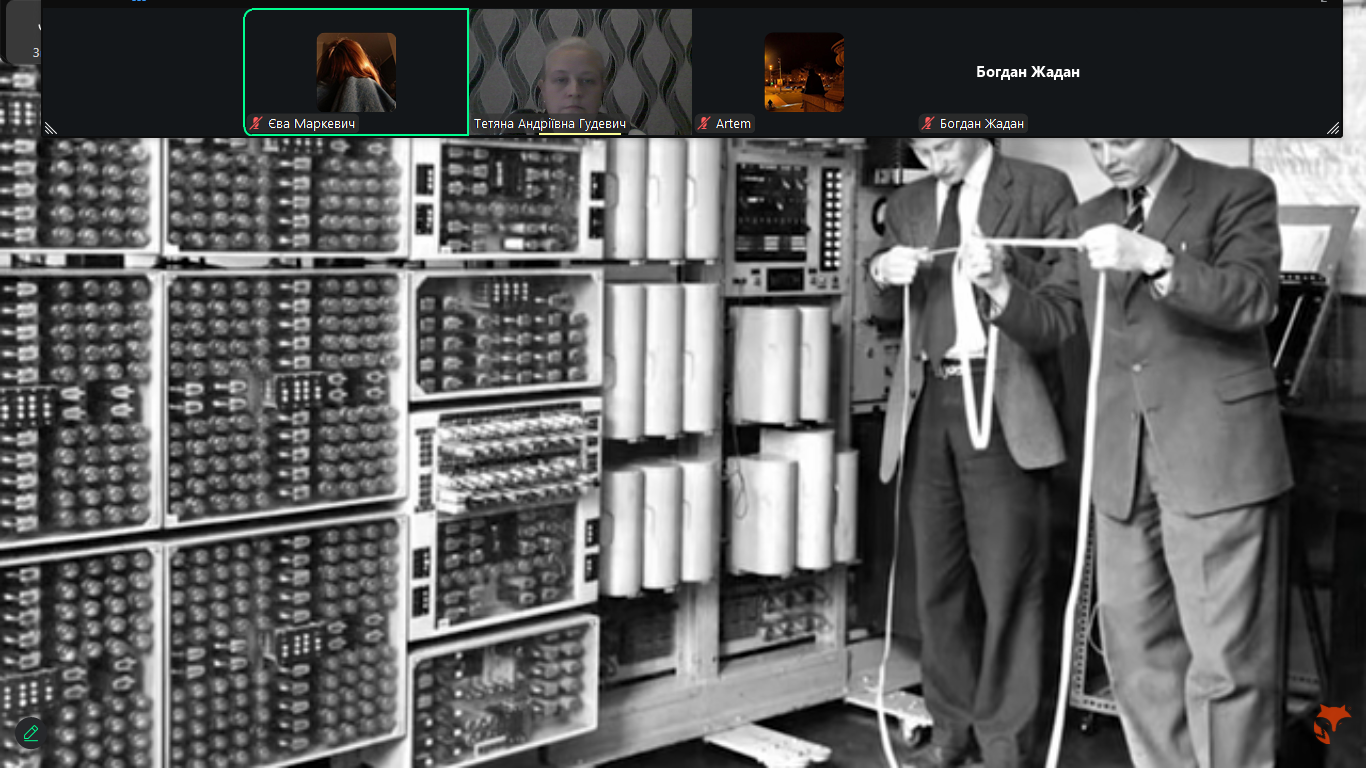Viewport: 1366px width, 768px height.
Task: Click Богдан Жадан's muted microphone icon
Action: click(928, 124)
